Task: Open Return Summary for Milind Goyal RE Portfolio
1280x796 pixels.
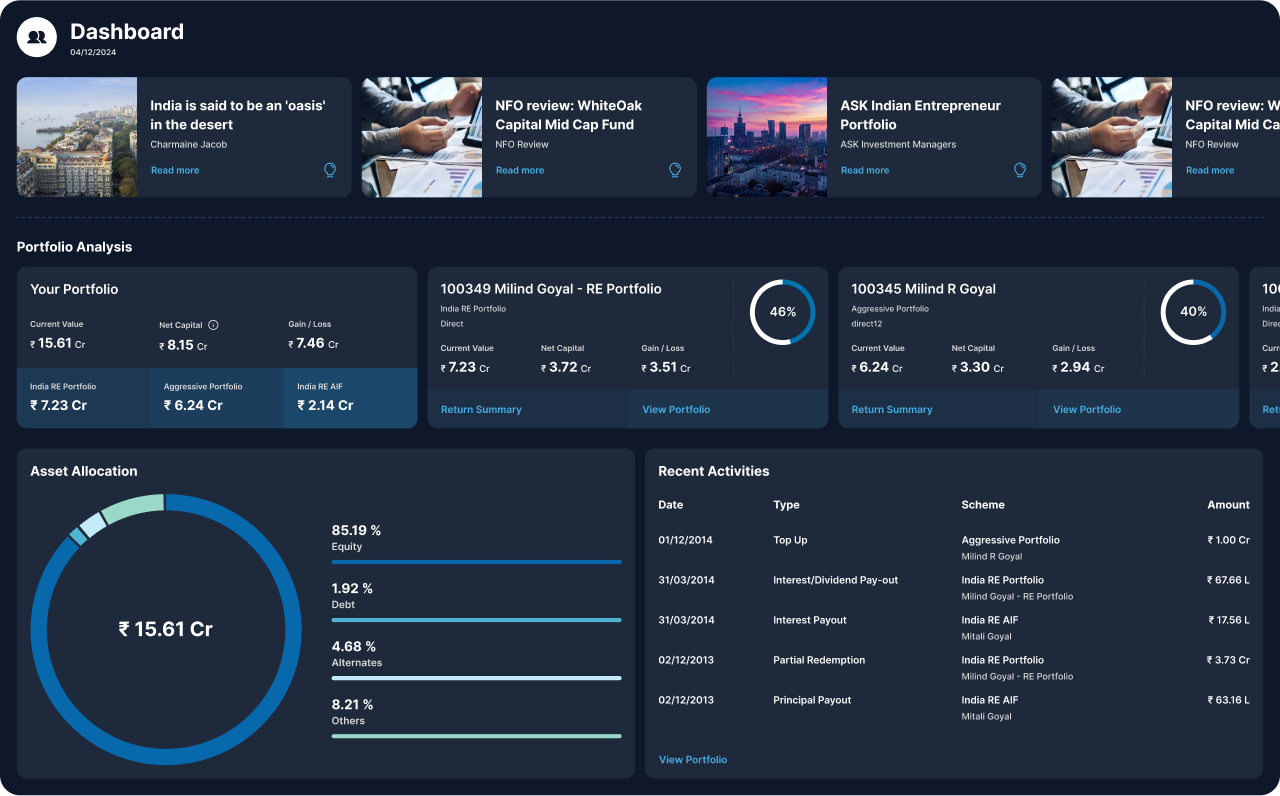Action: click(481, 409)
